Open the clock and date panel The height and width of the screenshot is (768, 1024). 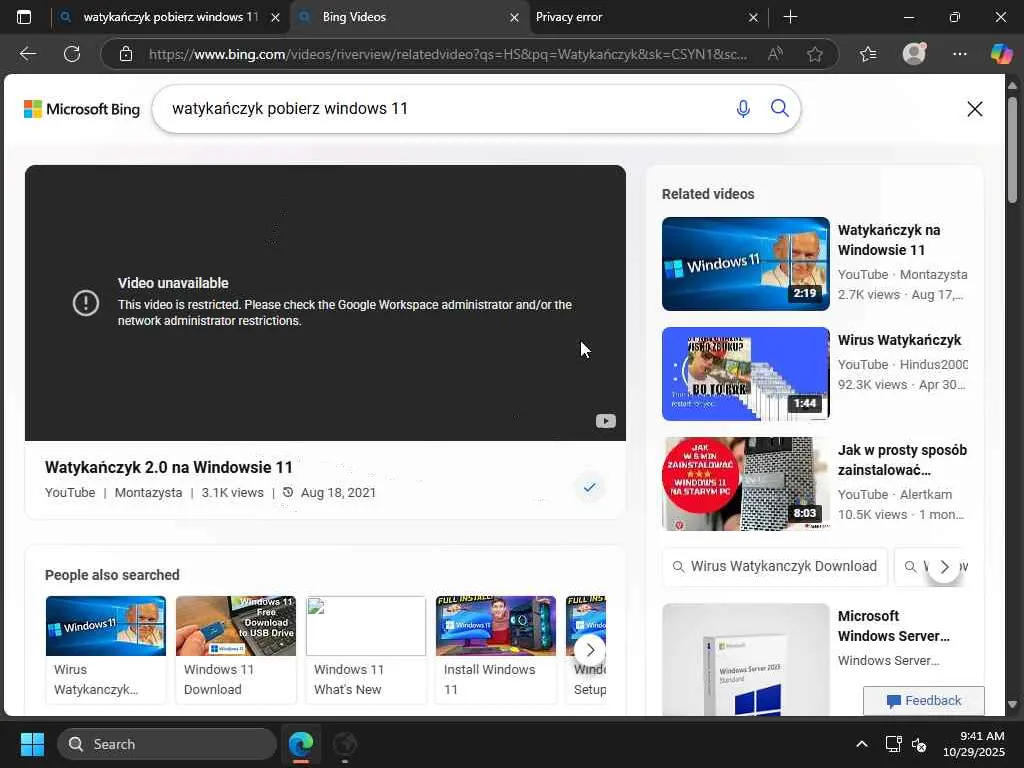coord(973,744)
